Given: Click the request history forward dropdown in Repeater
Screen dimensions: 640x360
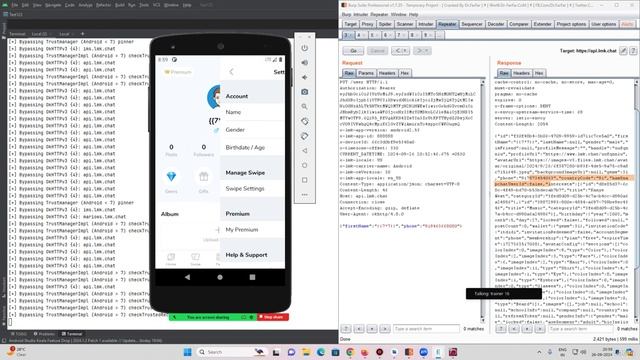Looking at the screenshot, I should point(422,51).
